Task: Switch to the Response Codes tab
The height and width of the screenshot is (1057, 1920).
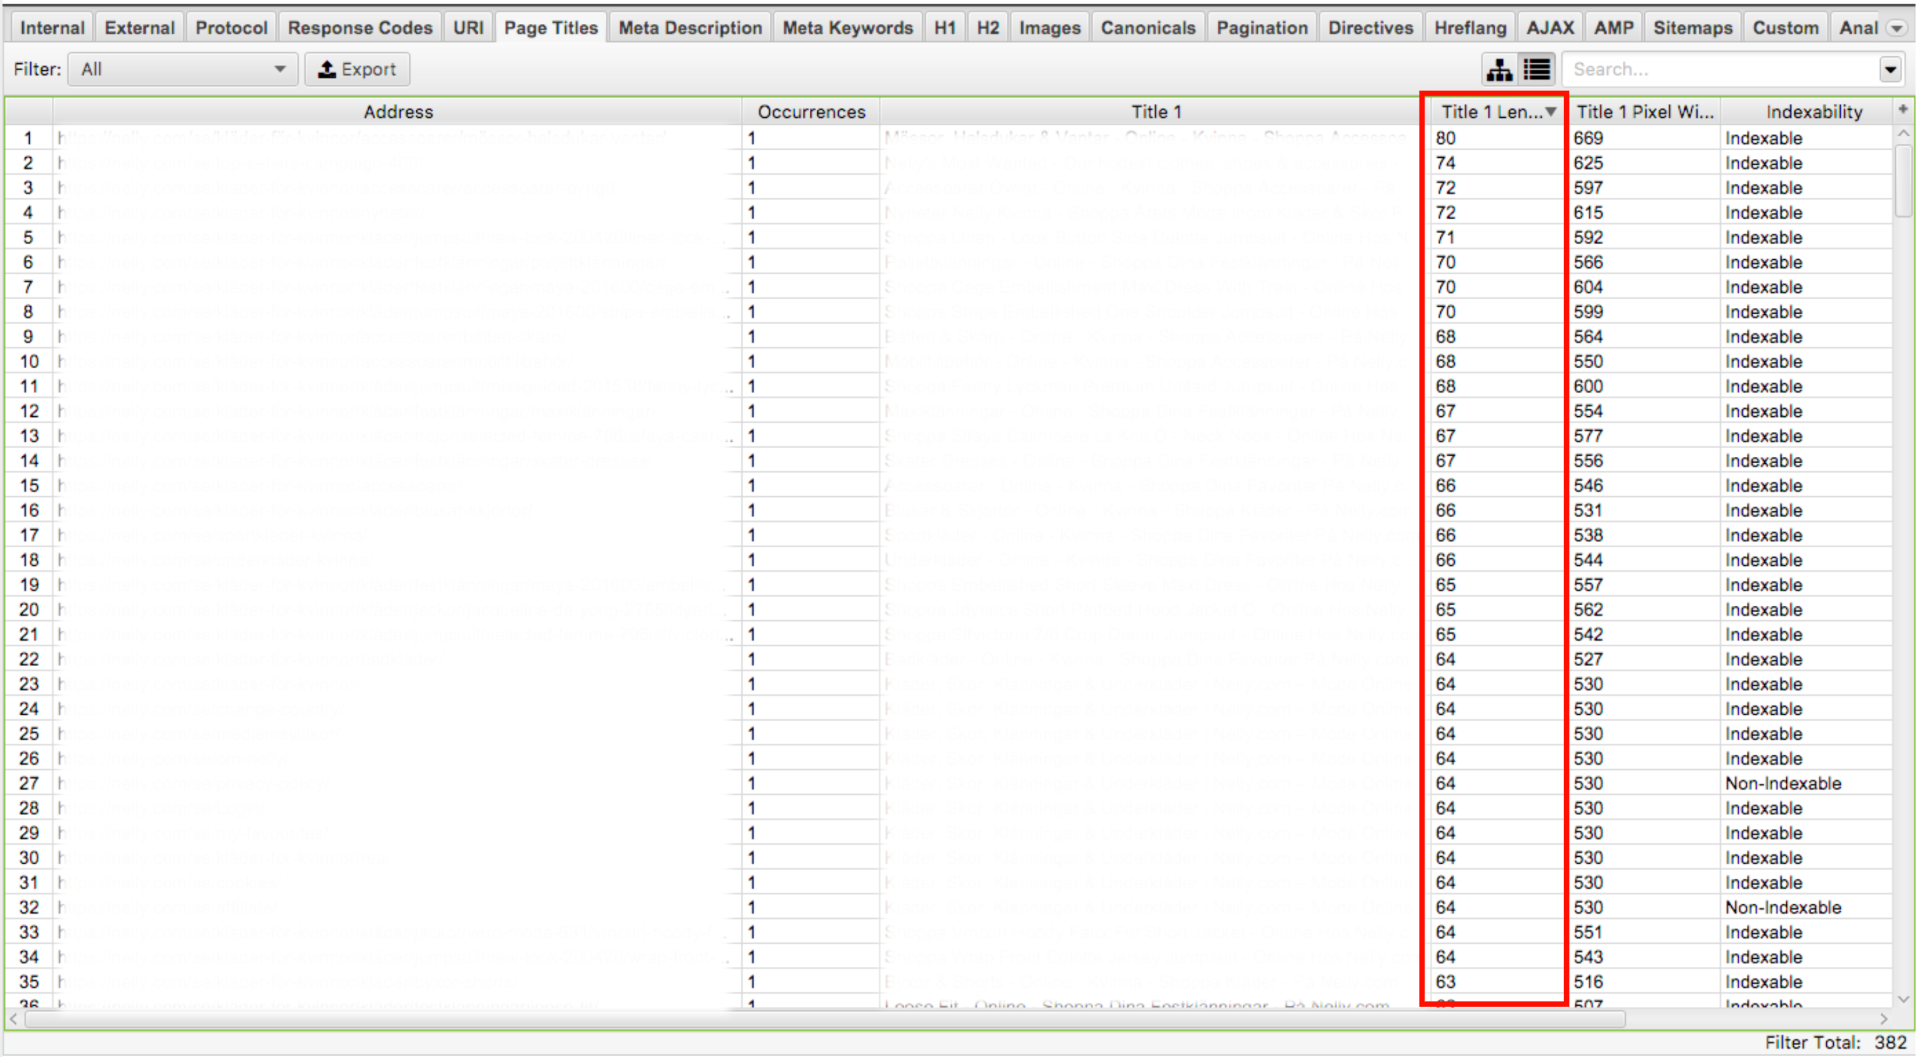Action: coord(360,28)
